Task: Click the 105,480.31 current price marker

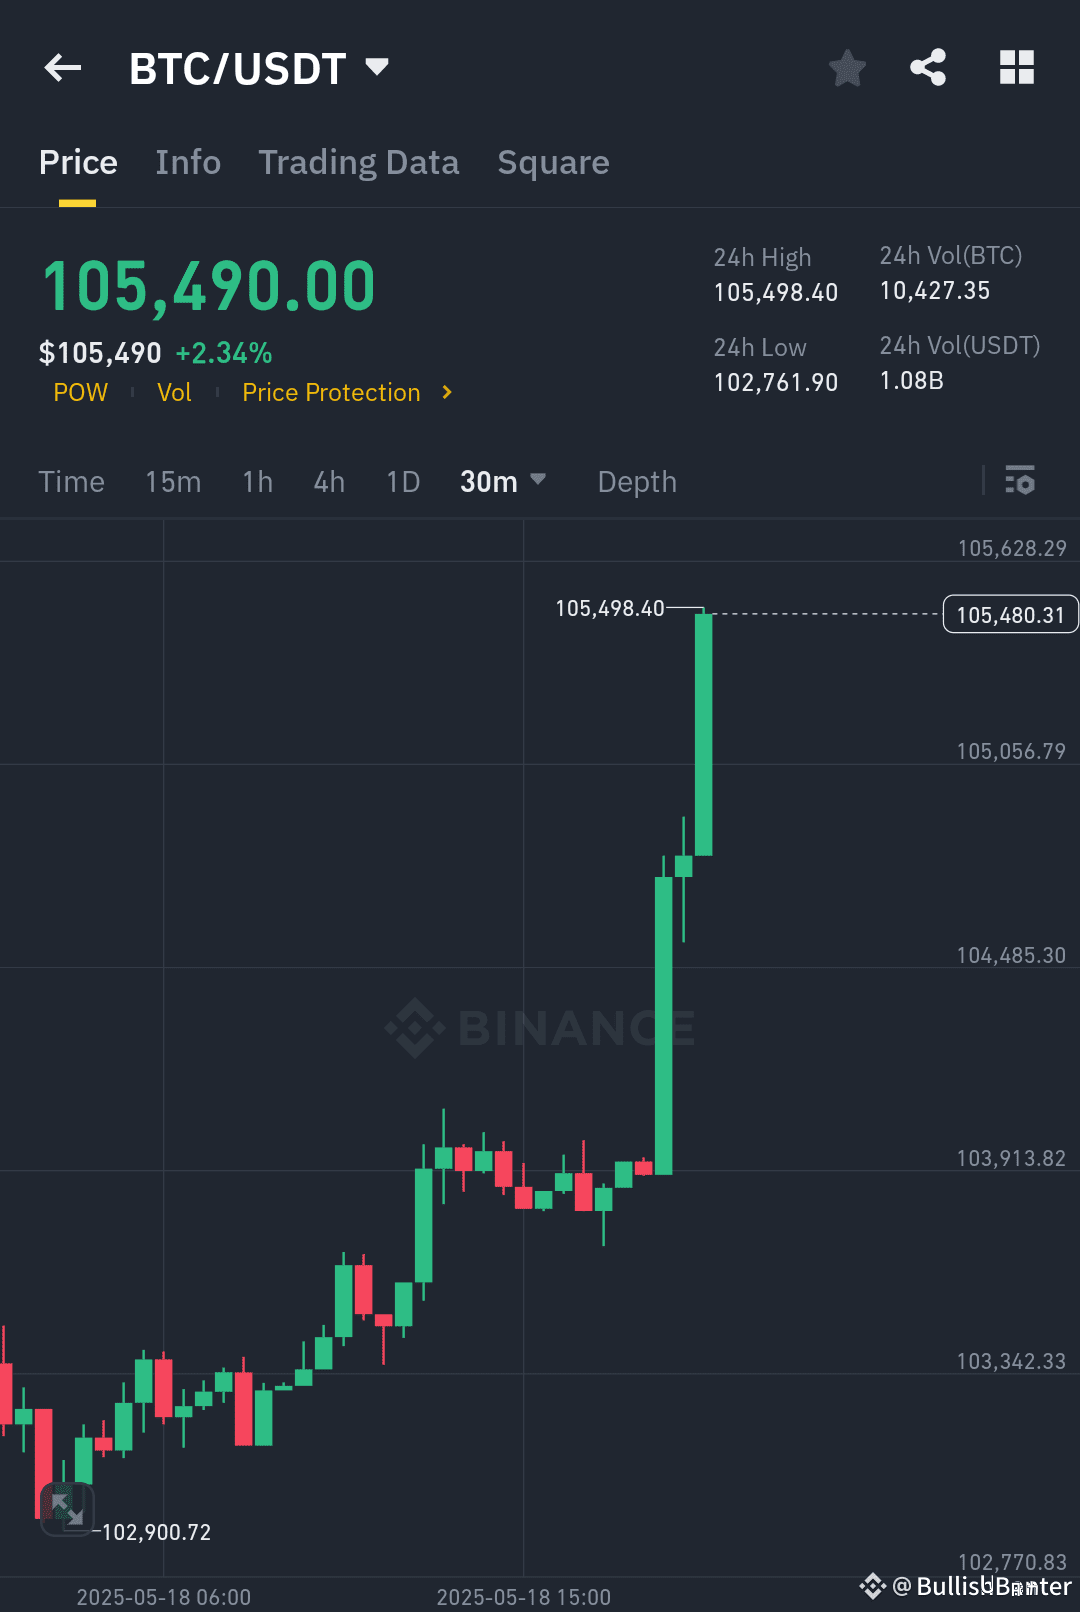Action: pyautogui.click(x=1009, y=614)
